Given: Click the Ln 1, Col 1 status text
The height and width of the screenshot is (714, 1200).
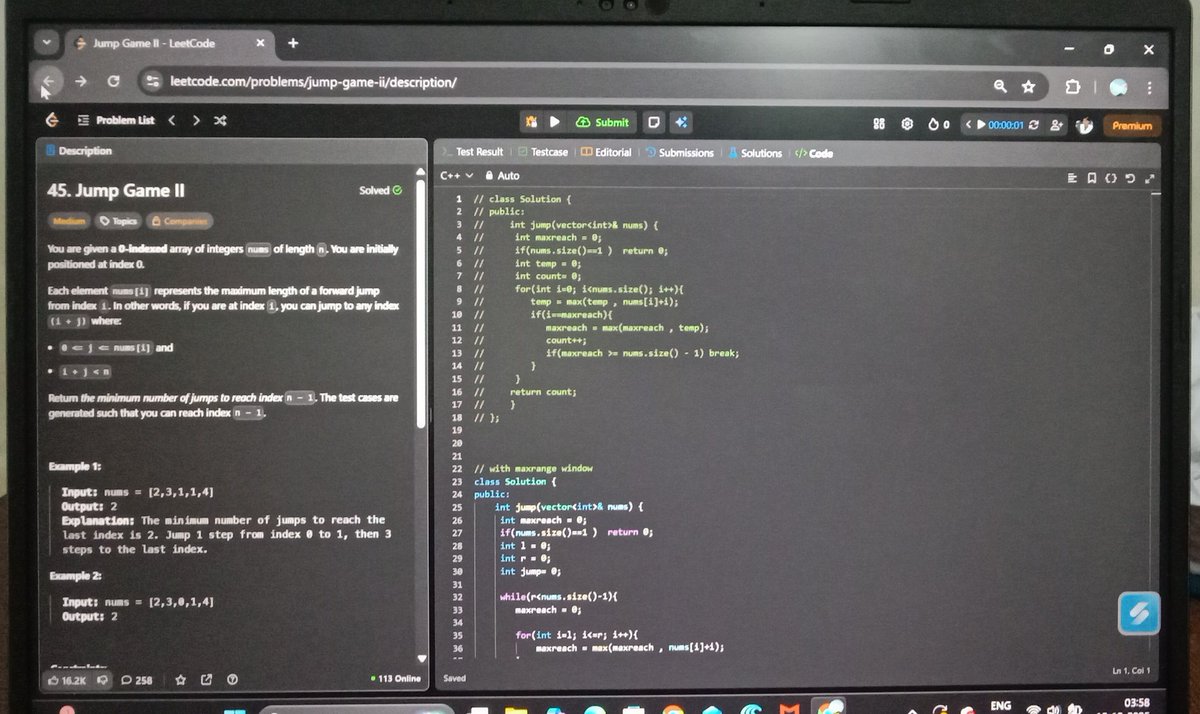Looking at the screenshot, I should coord(1131,670).
